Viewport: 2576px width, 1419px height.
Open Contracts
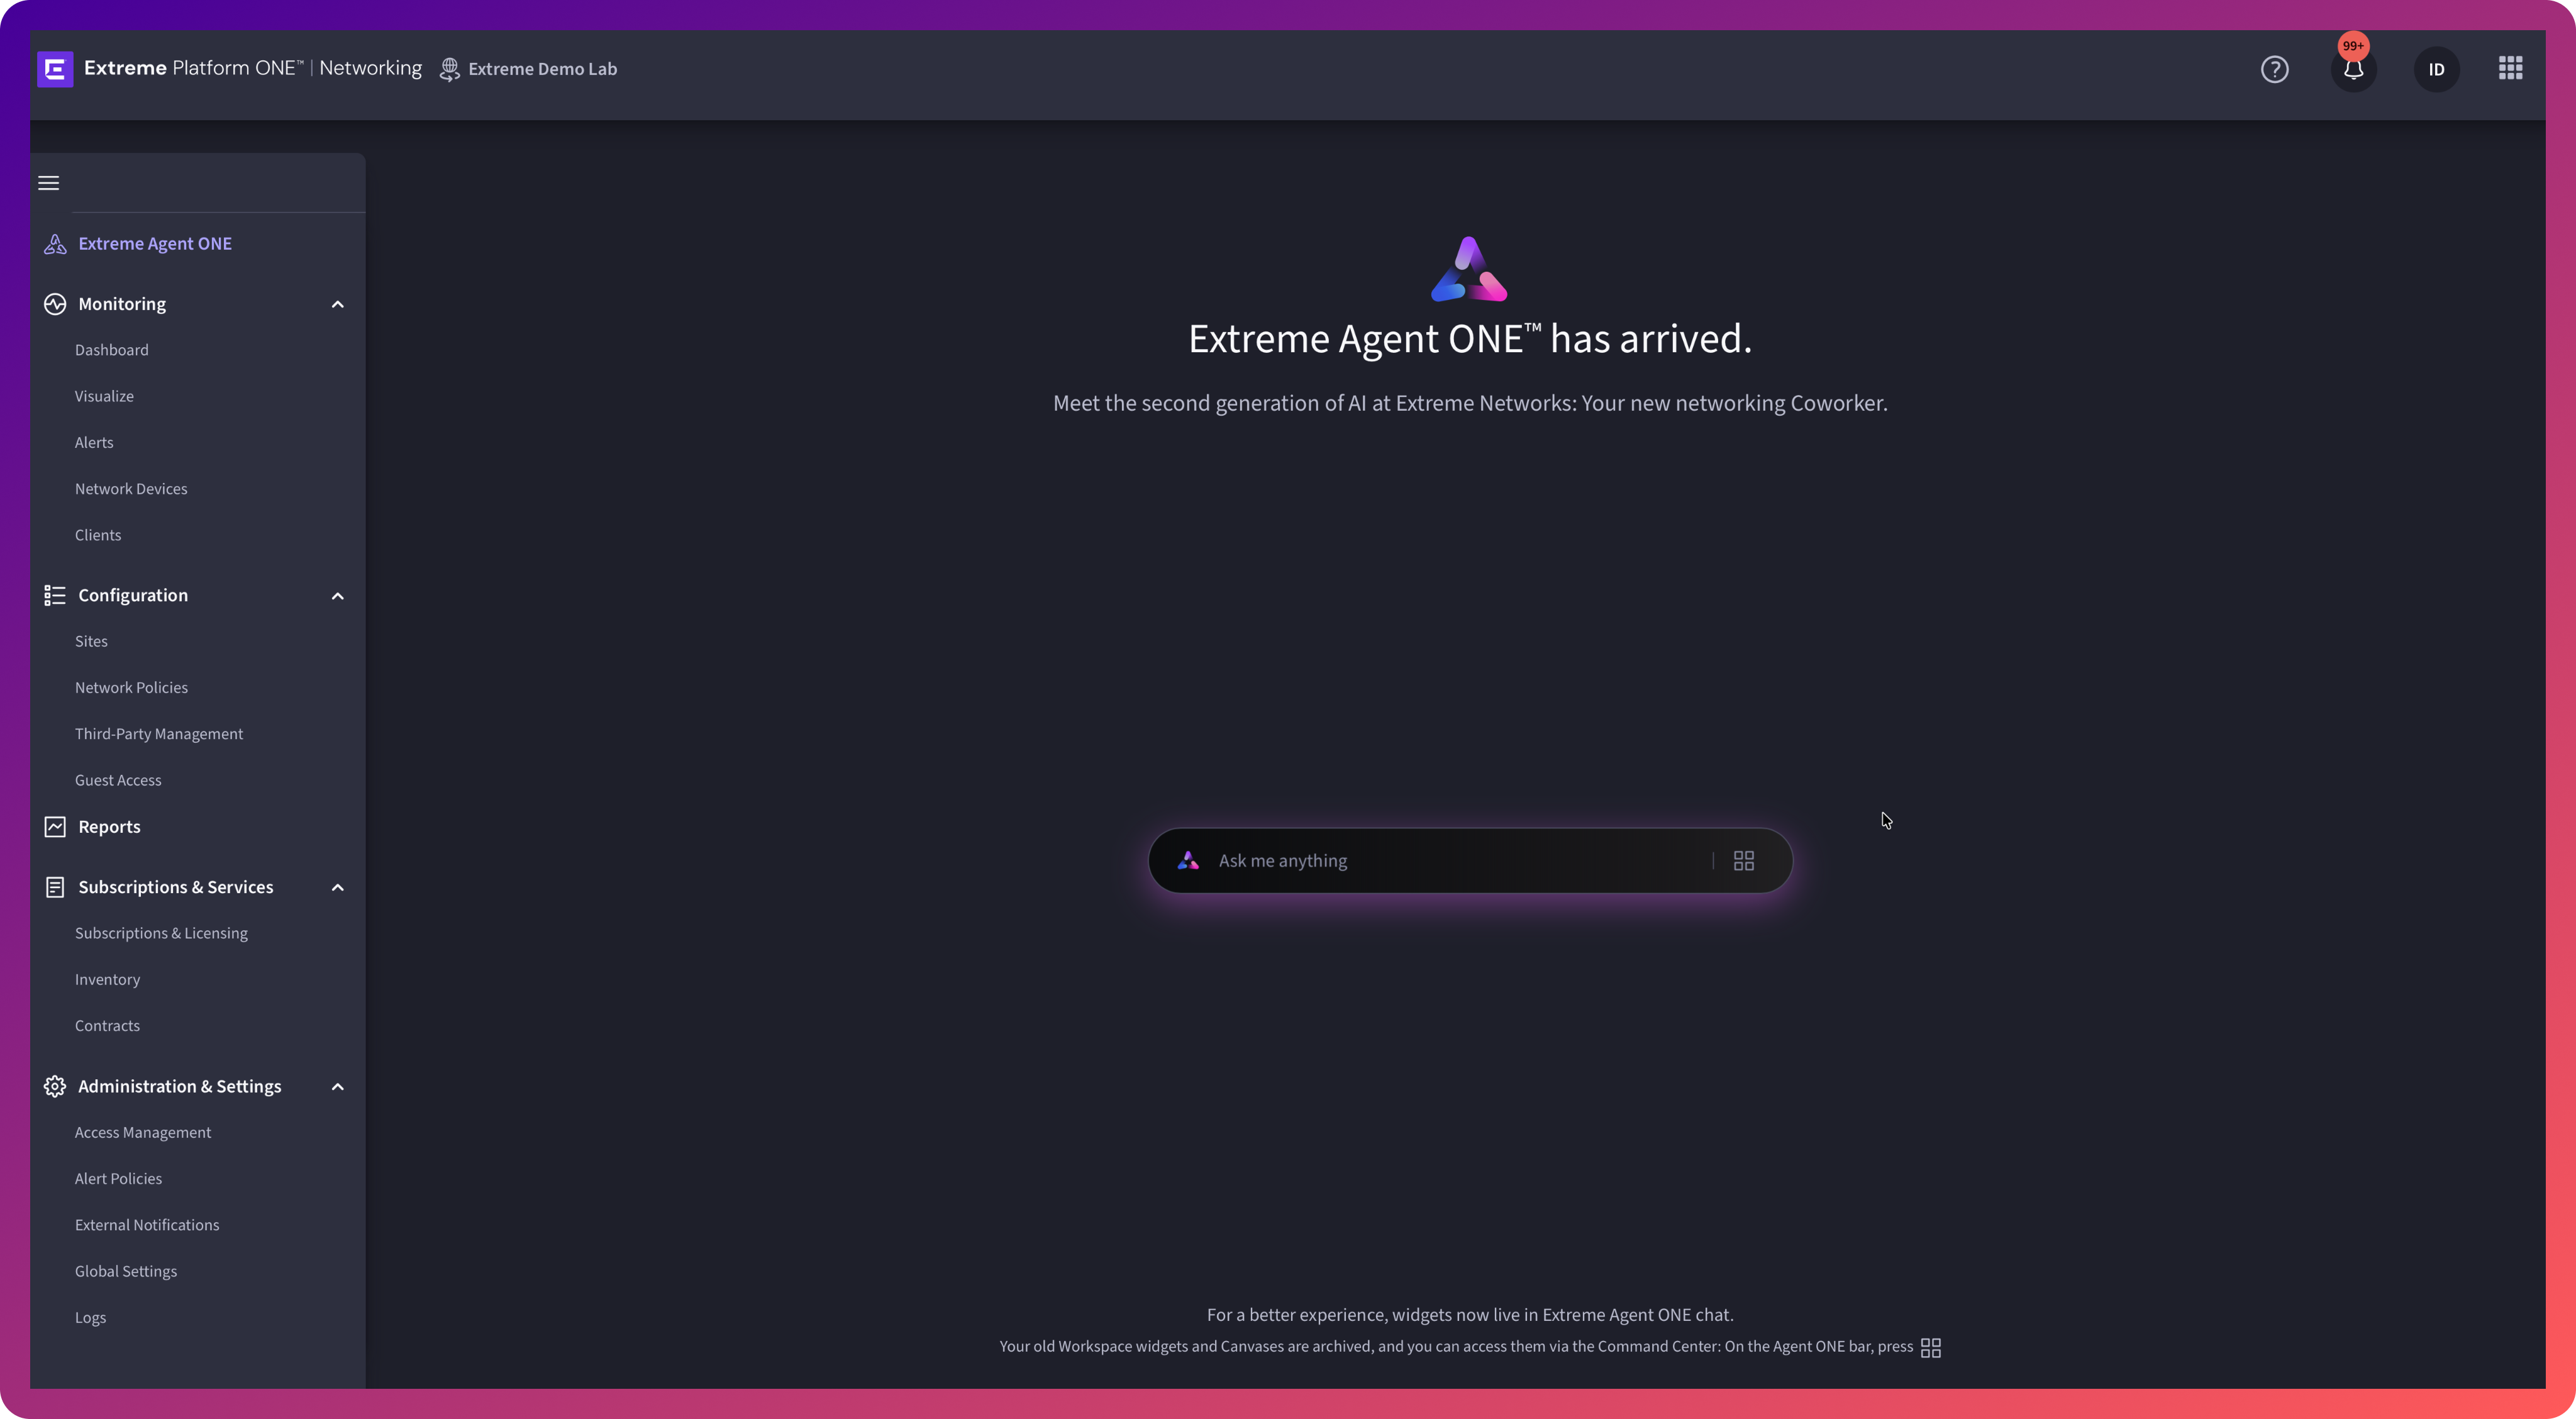tap(107, 1026)
